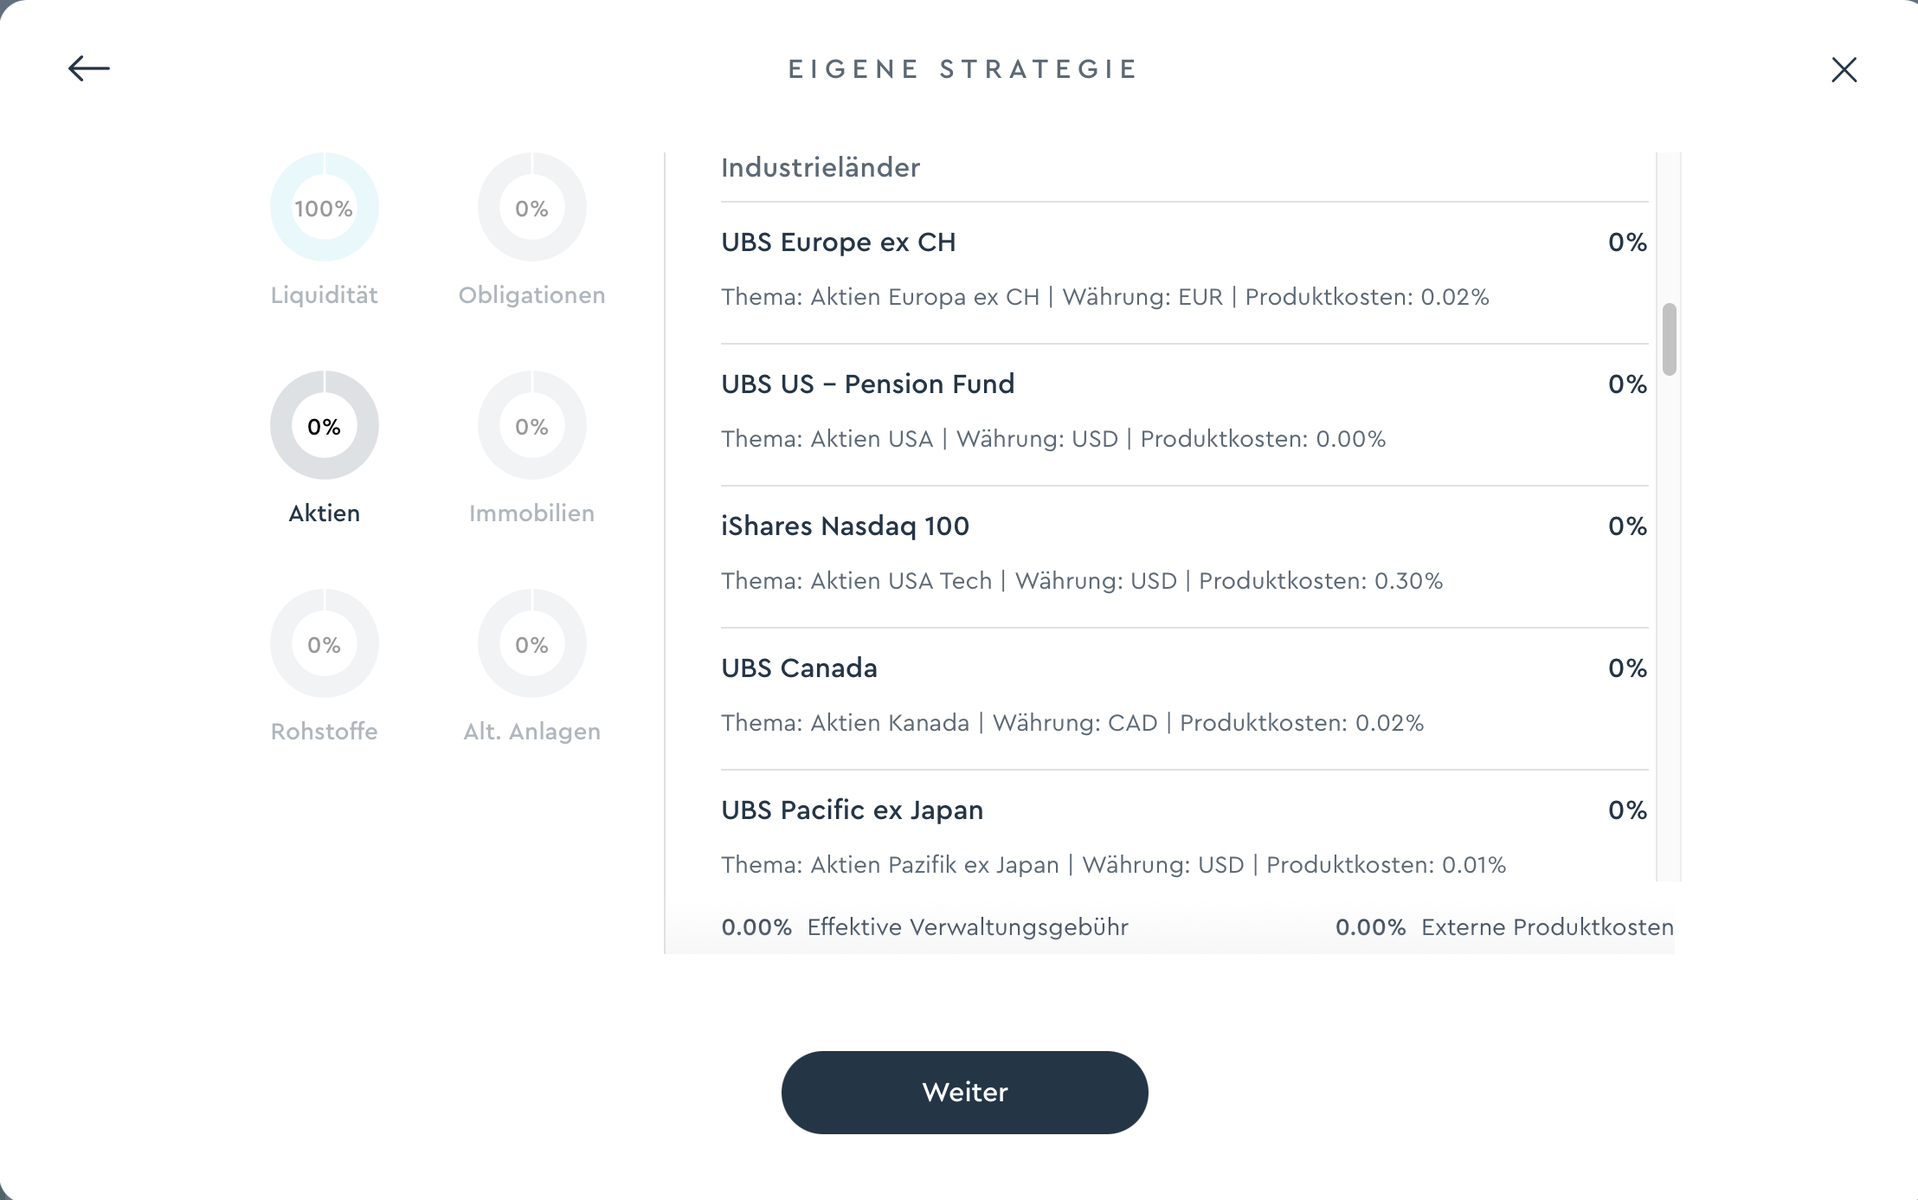Close the Eigene Strategie dialog
1918x1200 pixels.
pyautogui.click(x=1844, y=69)
